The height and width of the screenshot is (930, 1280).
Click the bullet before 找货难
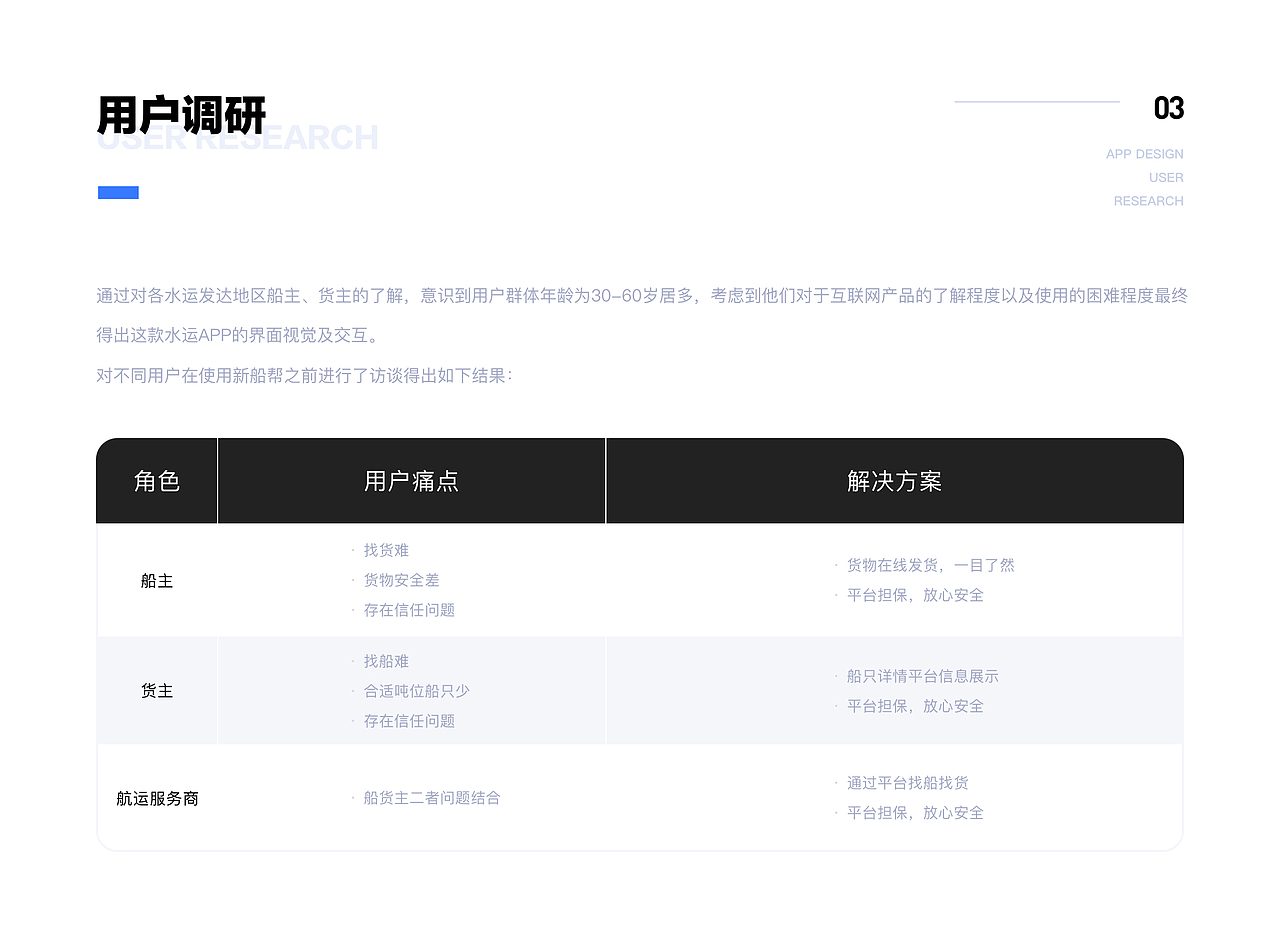(x=353, y=550)
